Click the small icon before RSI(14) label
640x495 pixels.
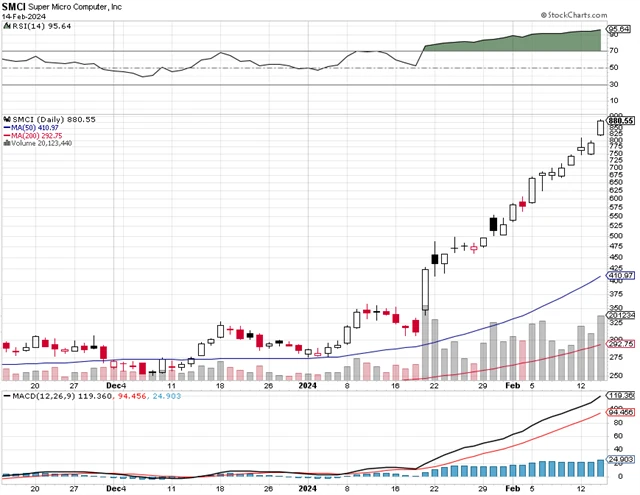pyautogui.click(x=7, y=26)
